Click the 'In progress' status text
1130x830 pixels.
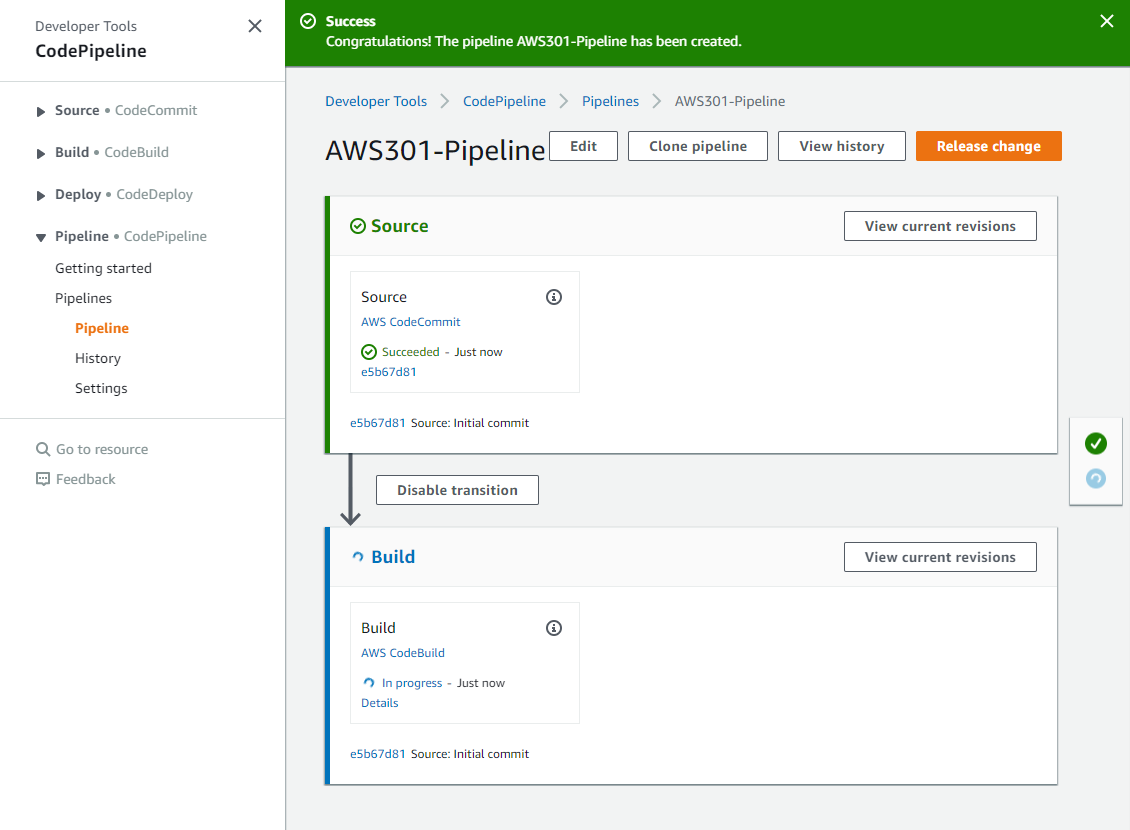pos(411,683)
